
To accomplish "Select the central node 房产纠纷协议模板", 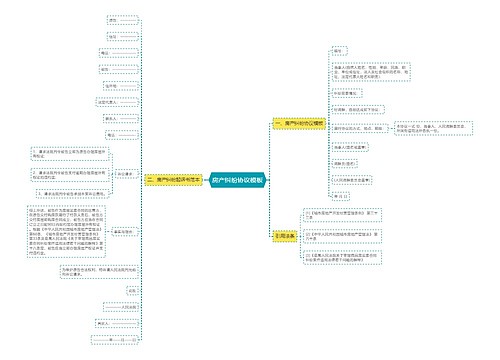I will click(x=238, y=180).
